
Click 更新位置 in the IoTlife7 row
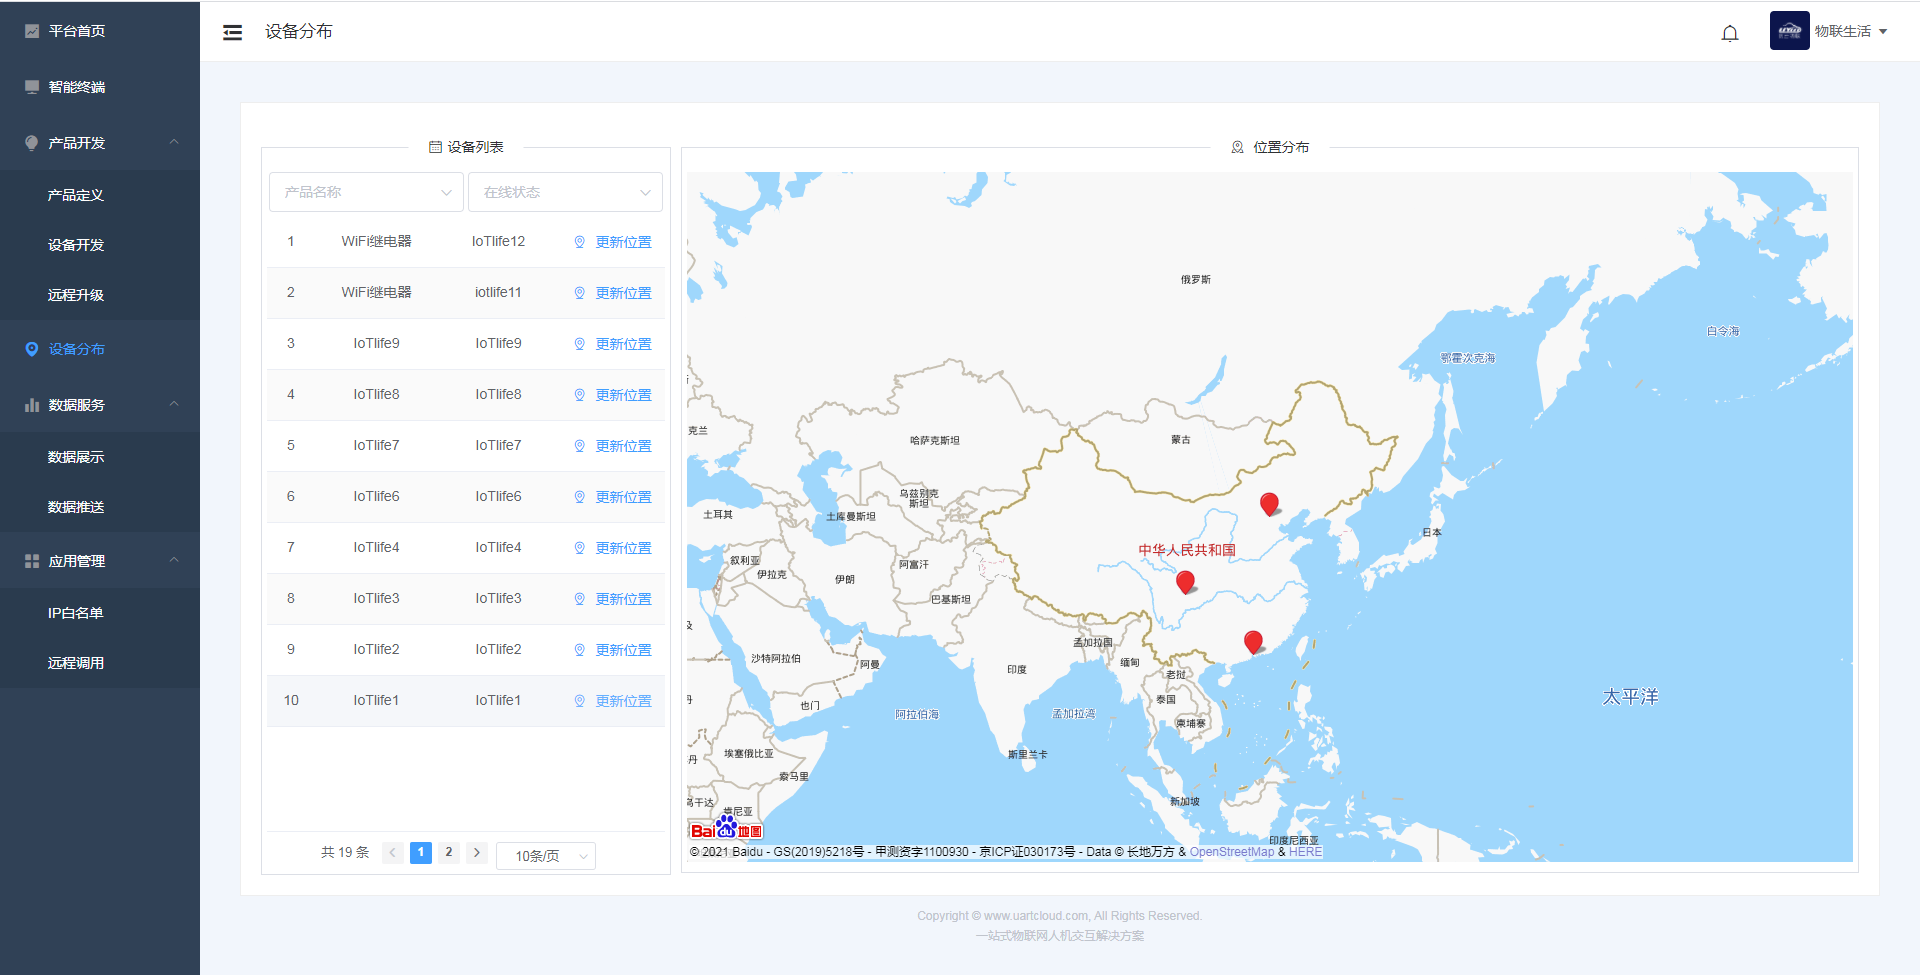click(x=613, y=446)
